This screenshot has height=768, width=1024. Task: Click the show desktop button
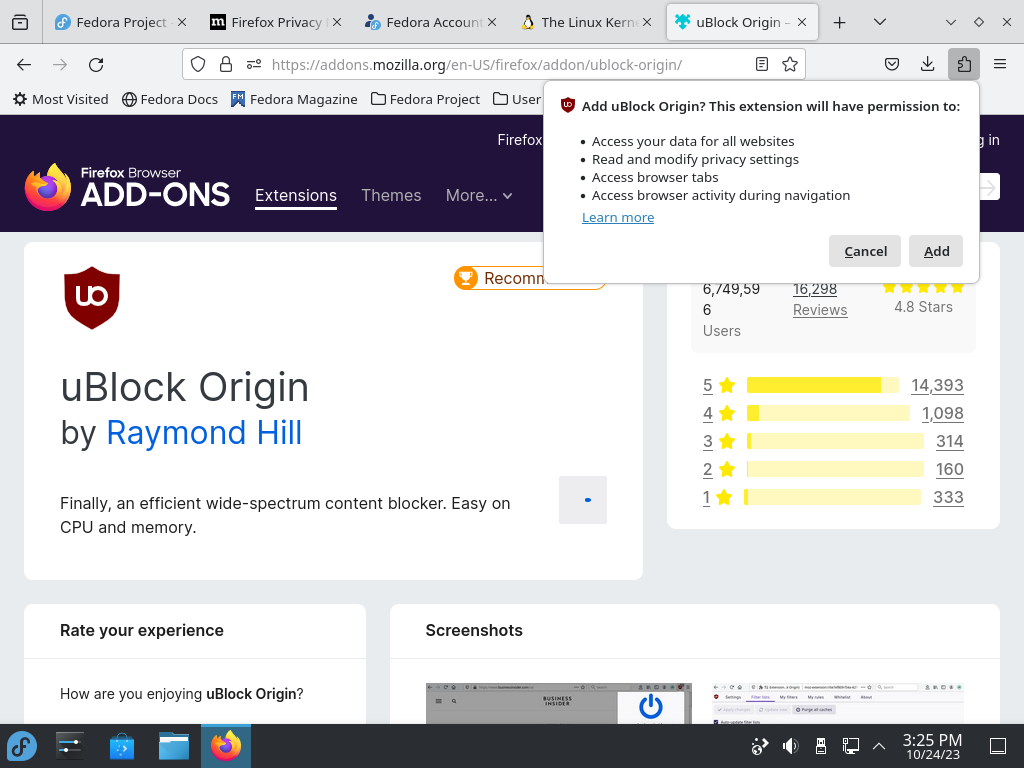[x=998, y=746]
